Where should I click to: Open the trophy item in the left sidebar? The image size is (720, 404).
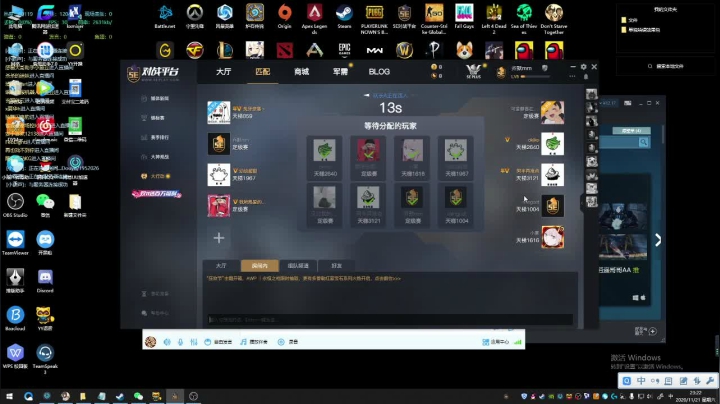coord(153,118)
